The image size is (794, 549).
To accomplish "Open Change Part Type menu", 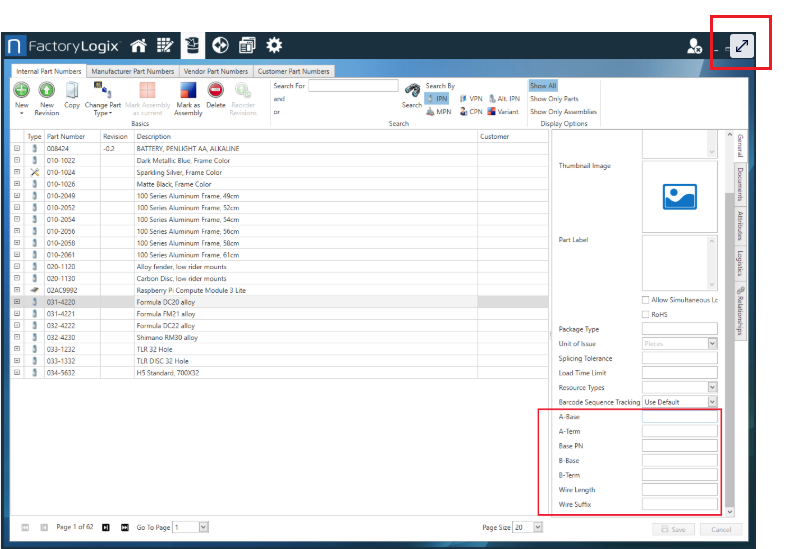I will tap(103, 98).
